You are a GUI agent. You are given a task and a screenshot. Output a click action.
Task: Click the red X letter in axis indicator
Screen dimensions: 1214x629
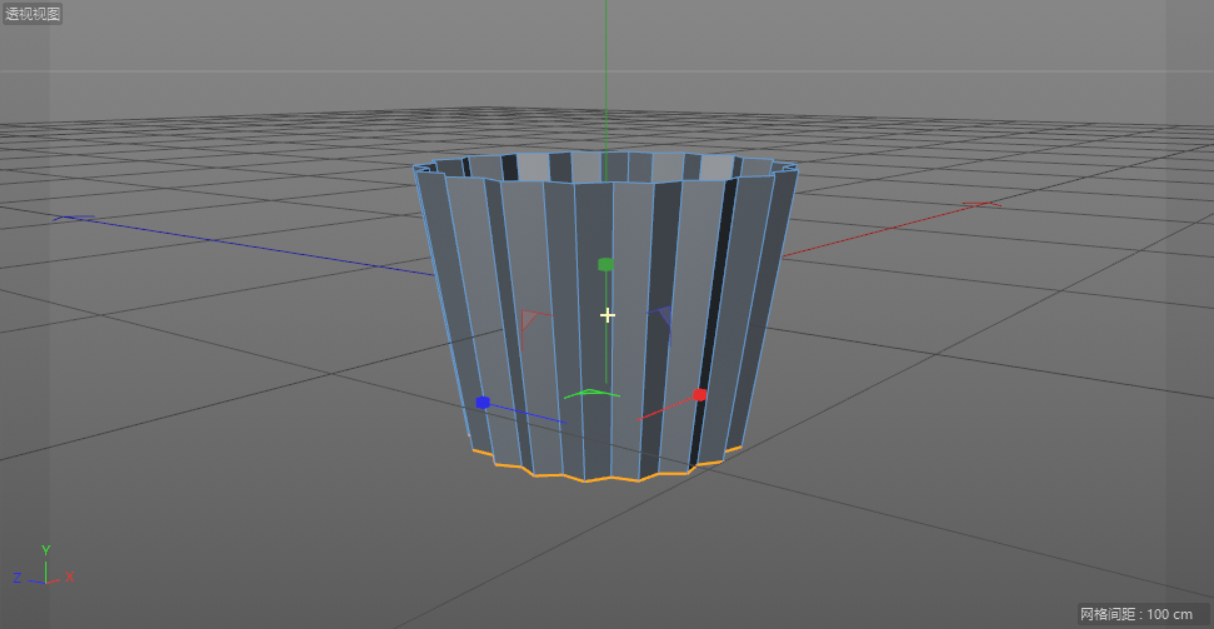(x=70, y=577)
